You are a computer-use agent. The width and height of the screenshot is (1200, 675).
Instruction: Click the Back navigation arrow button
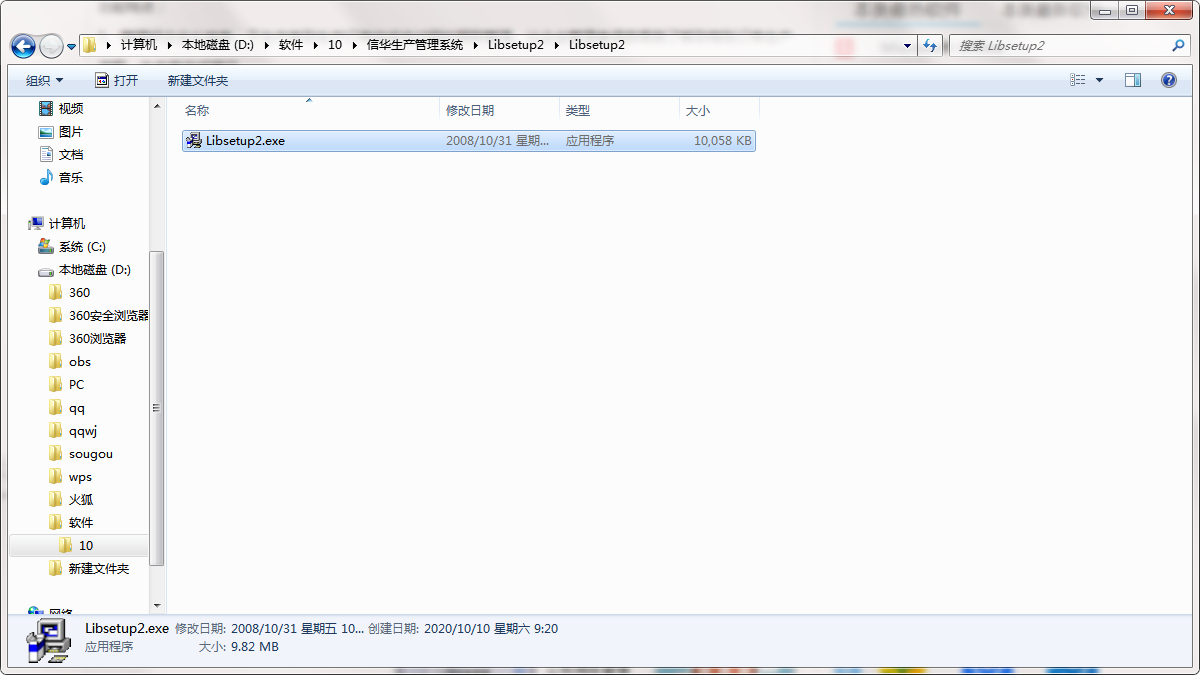(23, 46)
